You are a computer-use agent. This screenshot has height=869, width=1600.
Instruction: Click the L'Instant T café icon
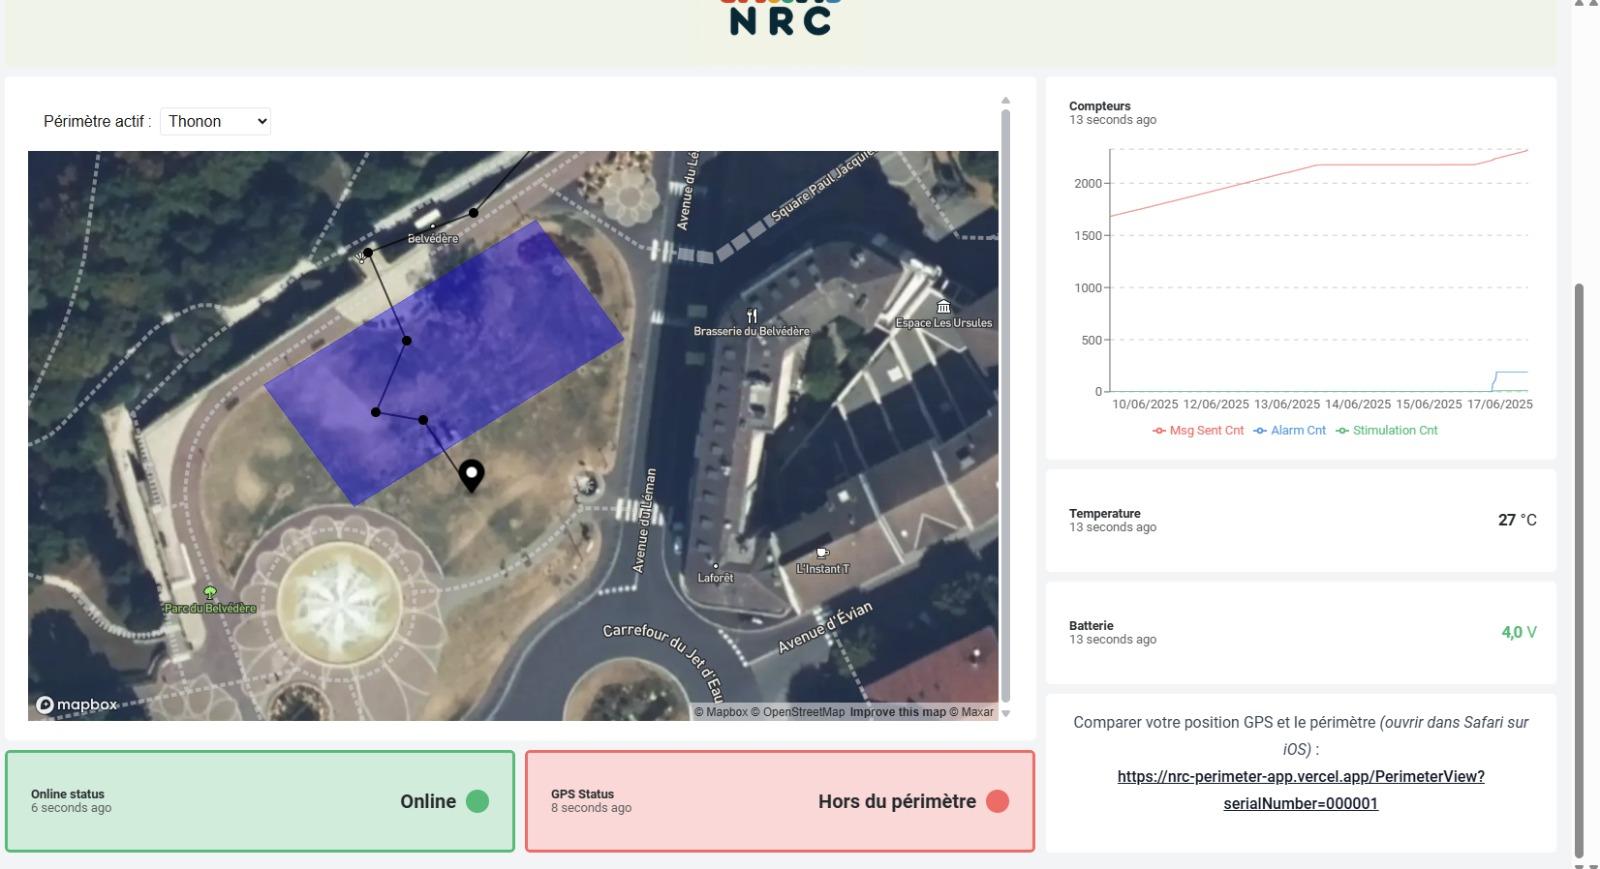point(822,553)
